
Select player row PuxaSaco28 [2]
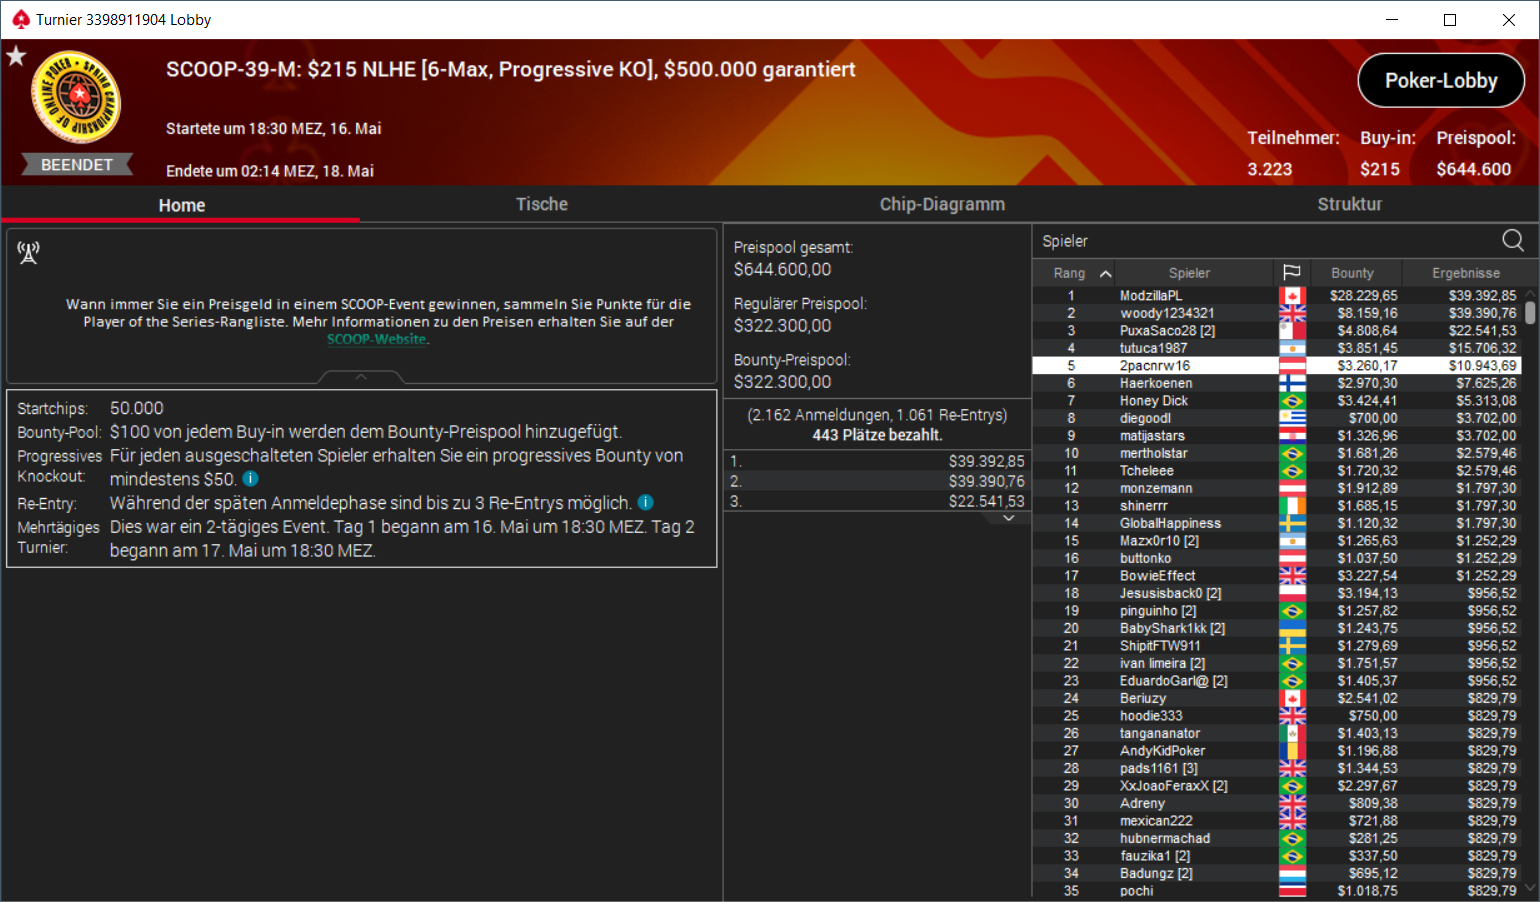(1277, 331)
